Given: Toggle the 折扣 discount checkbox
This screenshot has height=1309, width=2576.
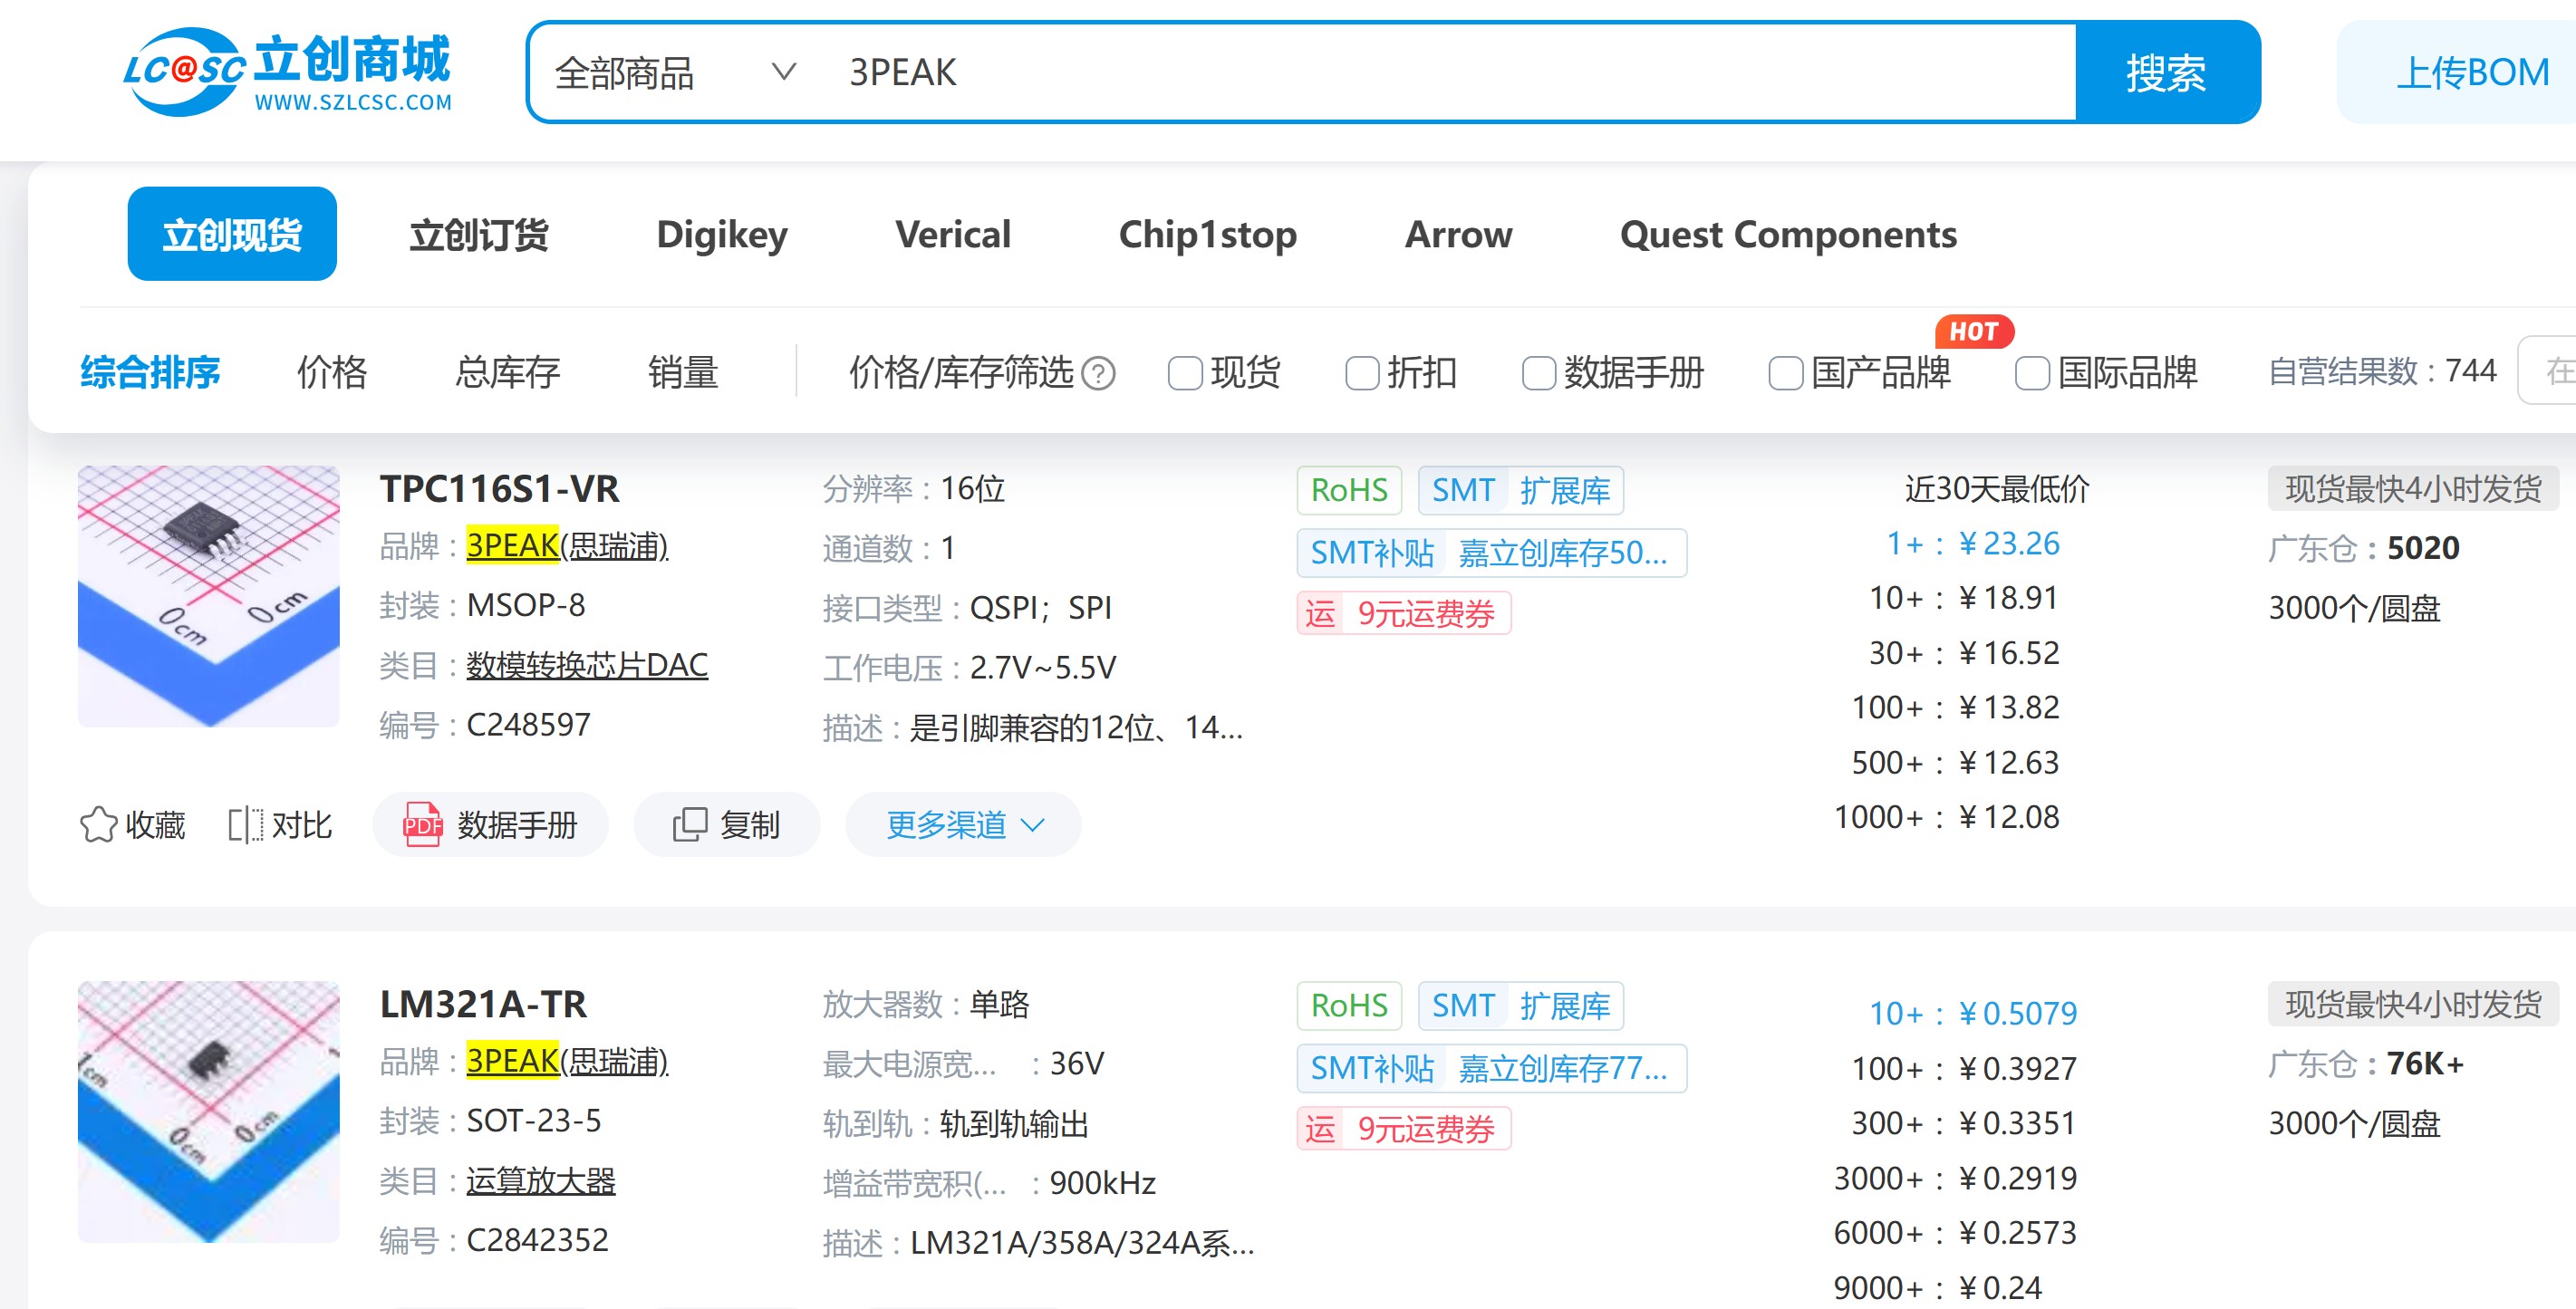Looking at the screenshot, I should coord(1362,373).
